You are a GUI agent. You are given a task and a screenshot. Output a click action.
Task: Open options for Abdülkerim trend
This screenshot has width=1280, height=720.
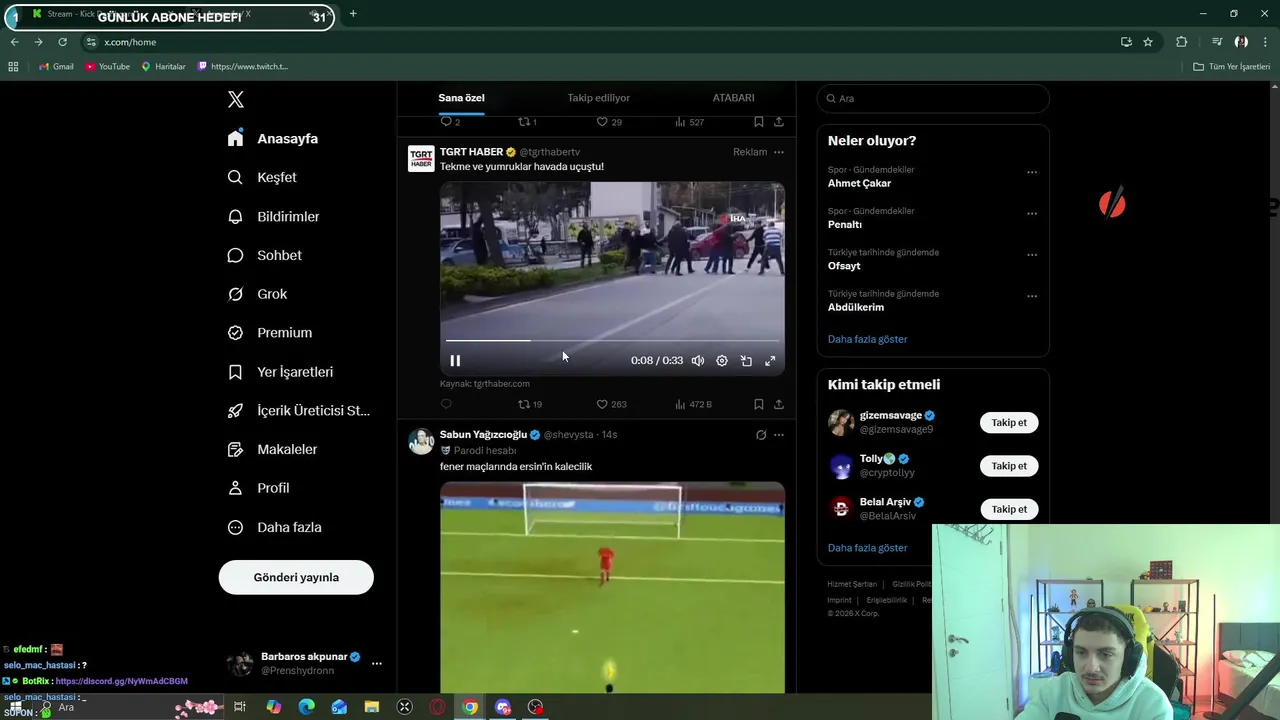point(1032,296)
